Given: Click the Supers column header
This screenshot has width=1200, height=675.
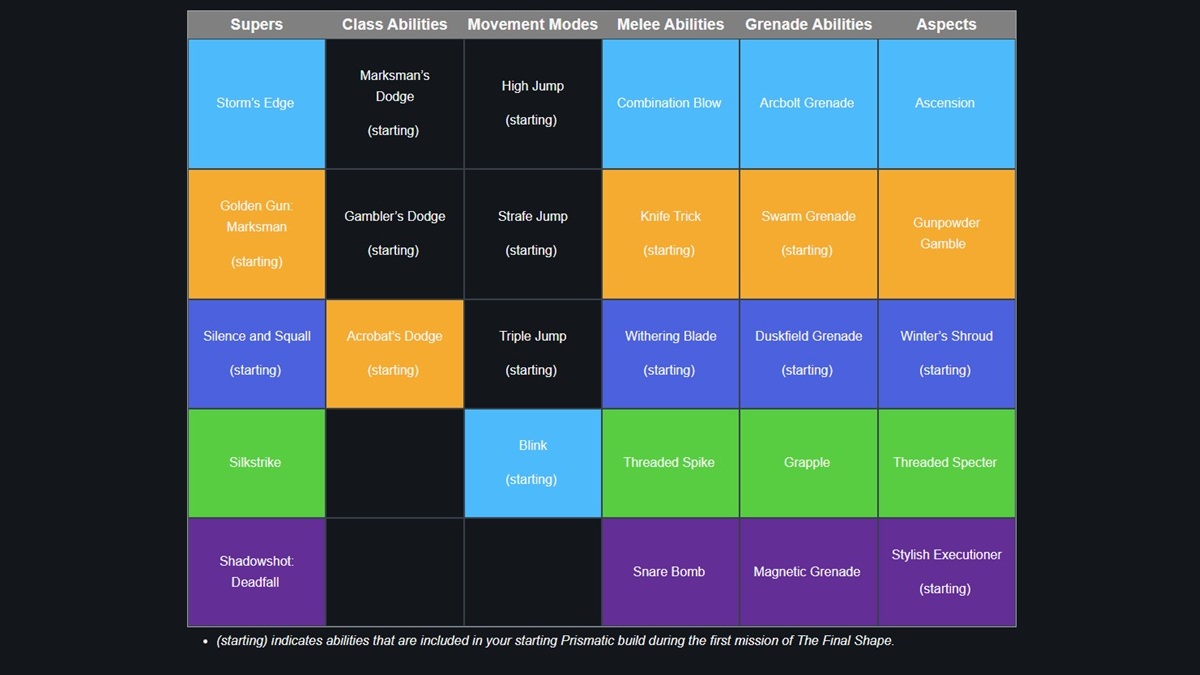Looking at the screenshot, I should click(256, 24).
